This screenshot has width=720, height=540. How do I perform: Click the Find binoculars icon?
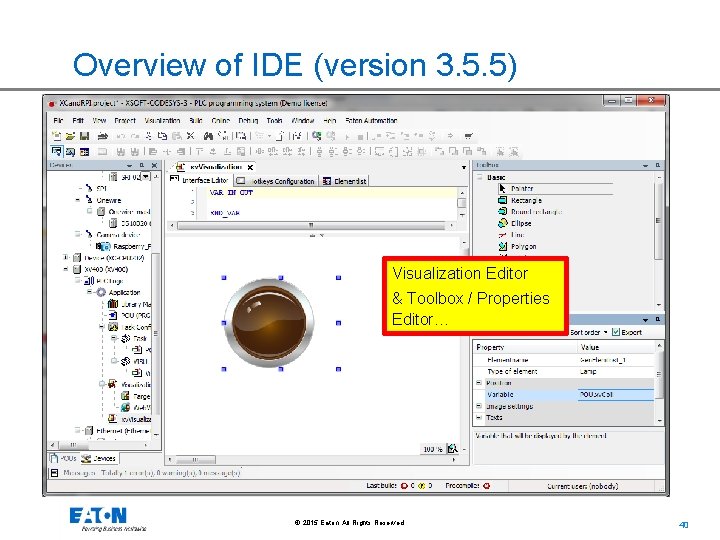[x=208, y=136]
